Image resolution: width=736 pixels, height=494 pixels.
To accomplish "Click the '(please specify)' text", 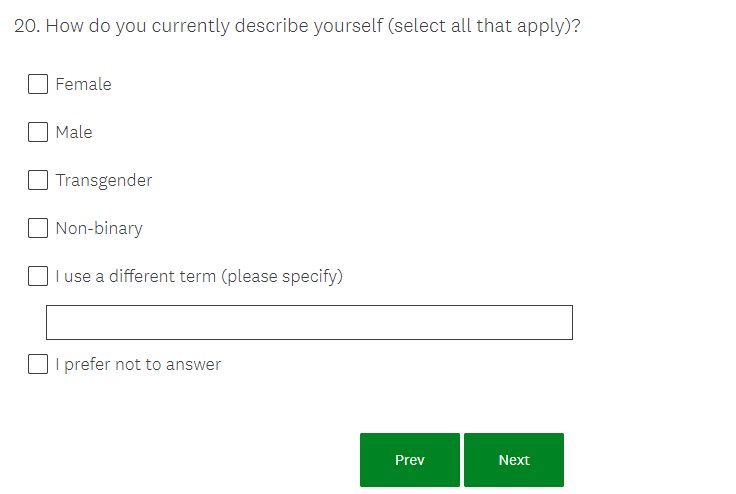I will tap(282, 276).
